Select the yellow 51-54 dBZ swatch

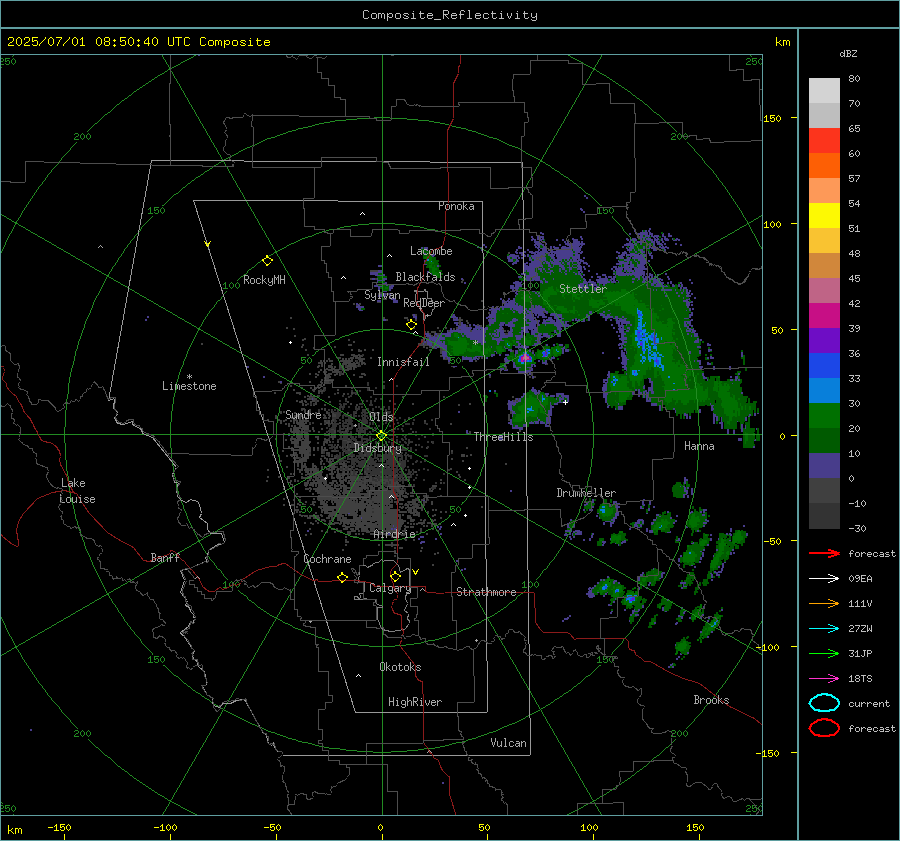click(x=824, y=216)
